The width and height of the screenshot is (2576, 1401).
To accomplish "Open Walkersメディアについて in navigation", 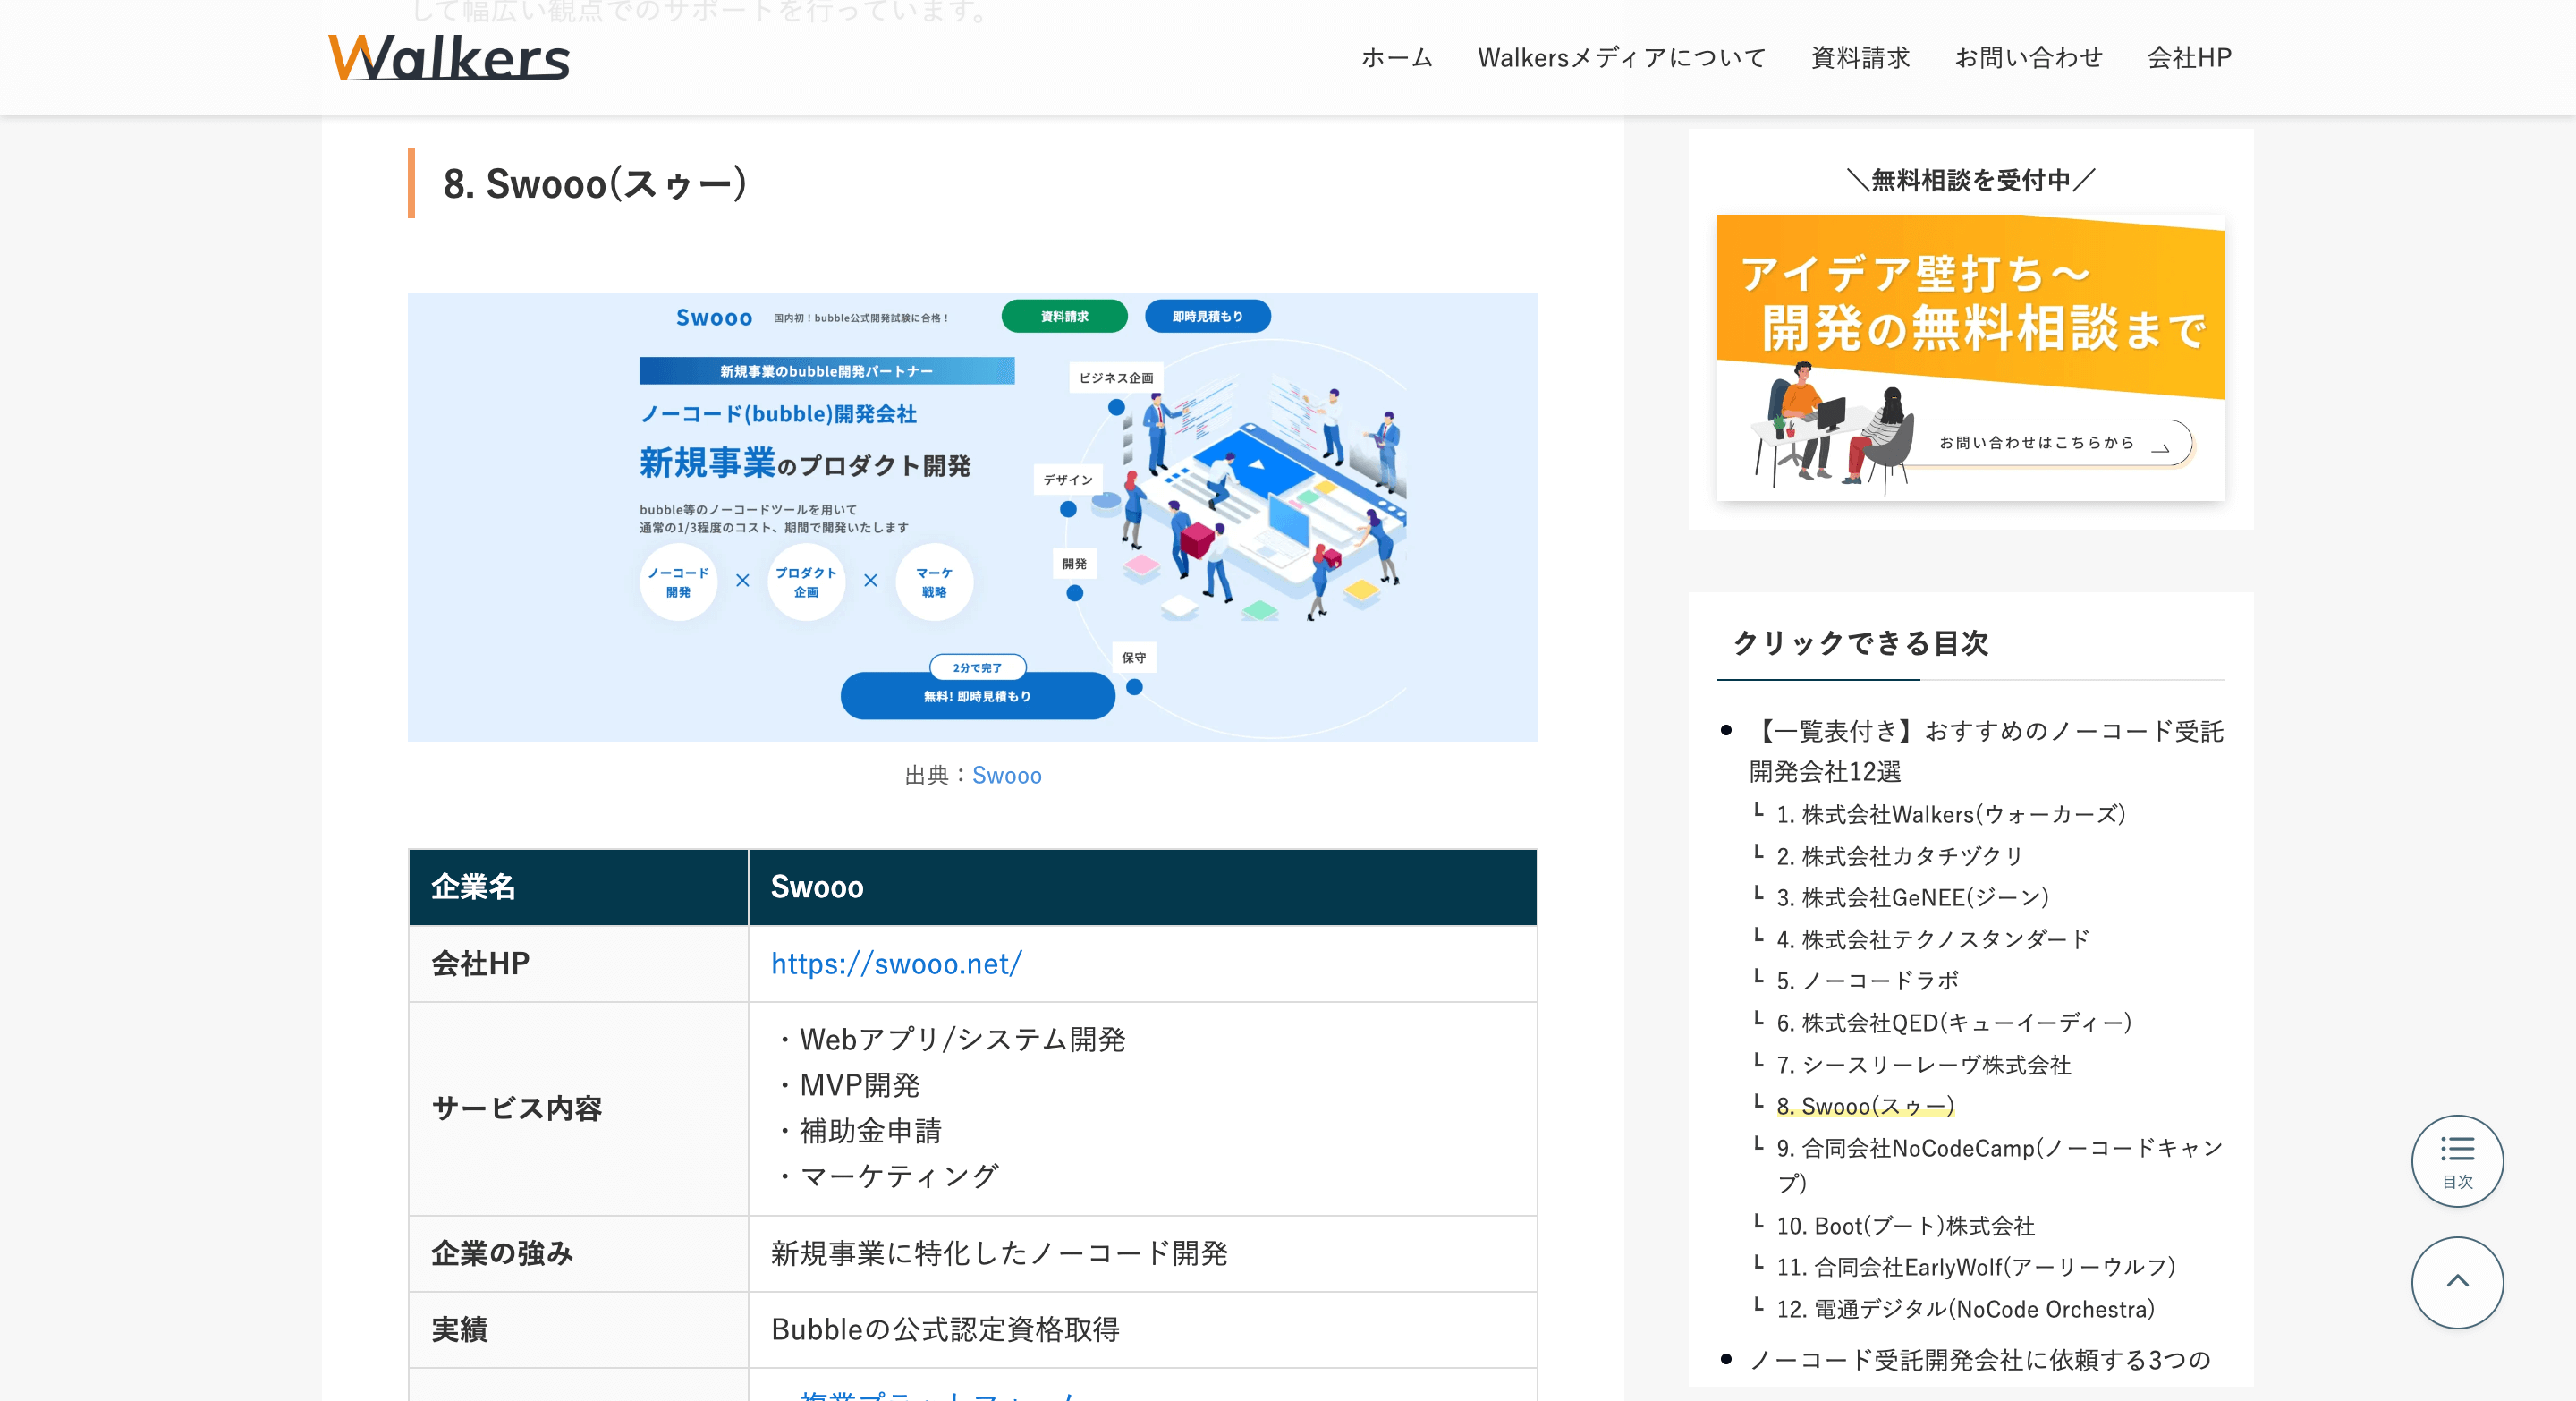I will [1621, 58].
